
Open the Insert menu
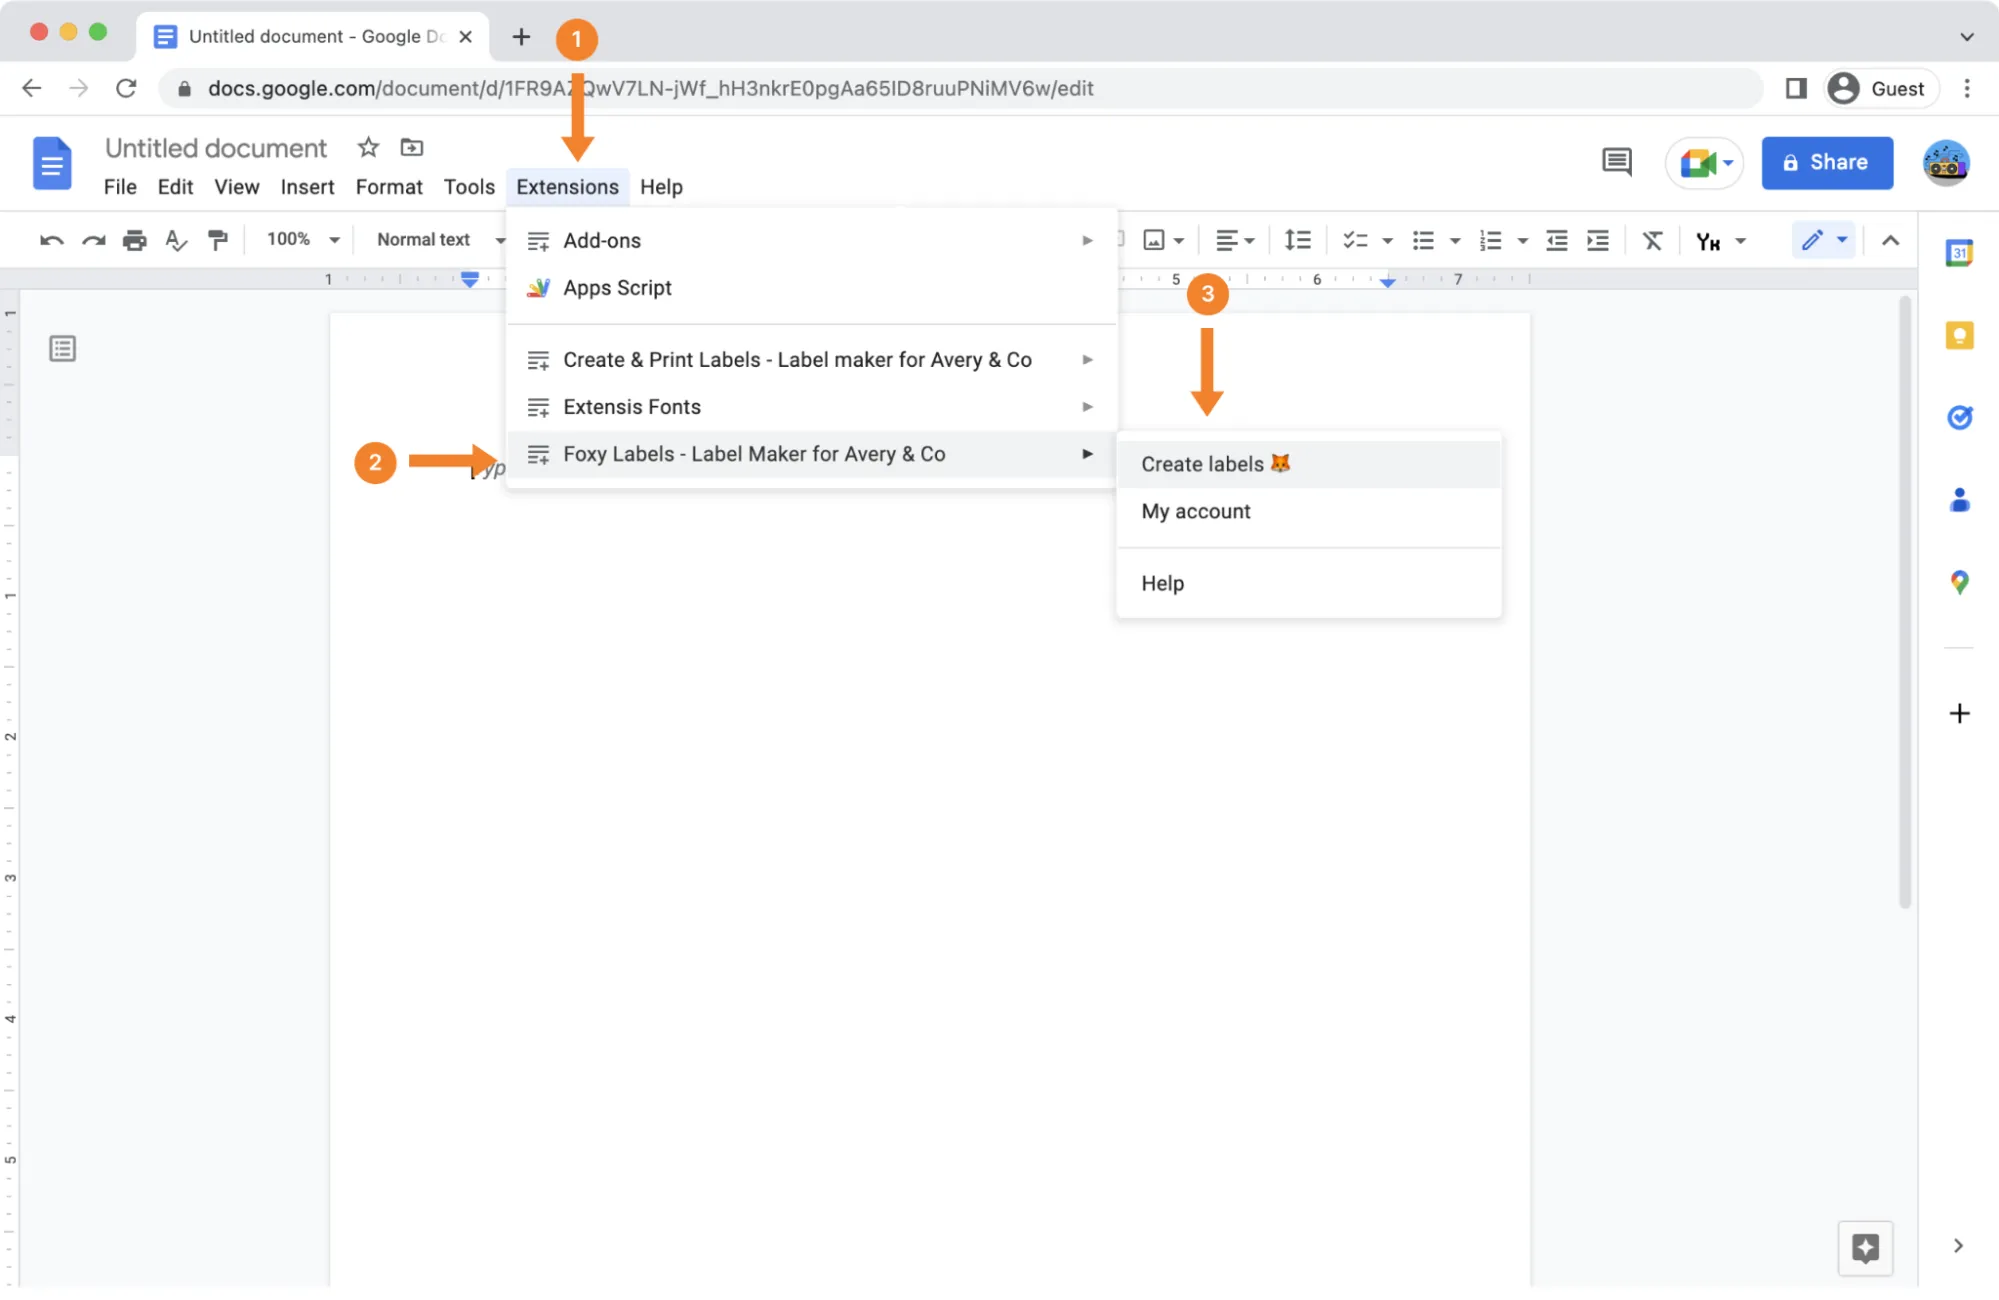307,187
